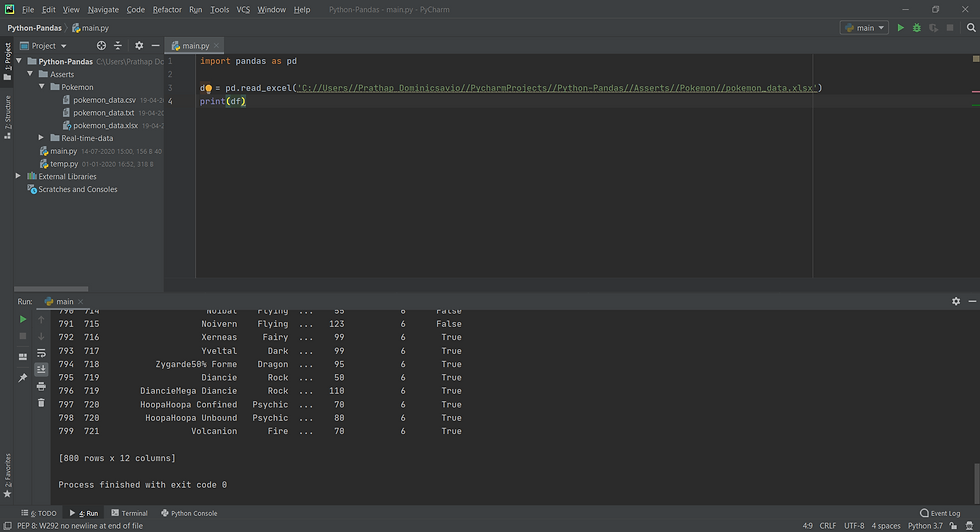Click the Print icon in Run panel
The width and height of the screenshot is (980, 532).
click(41, 386)
